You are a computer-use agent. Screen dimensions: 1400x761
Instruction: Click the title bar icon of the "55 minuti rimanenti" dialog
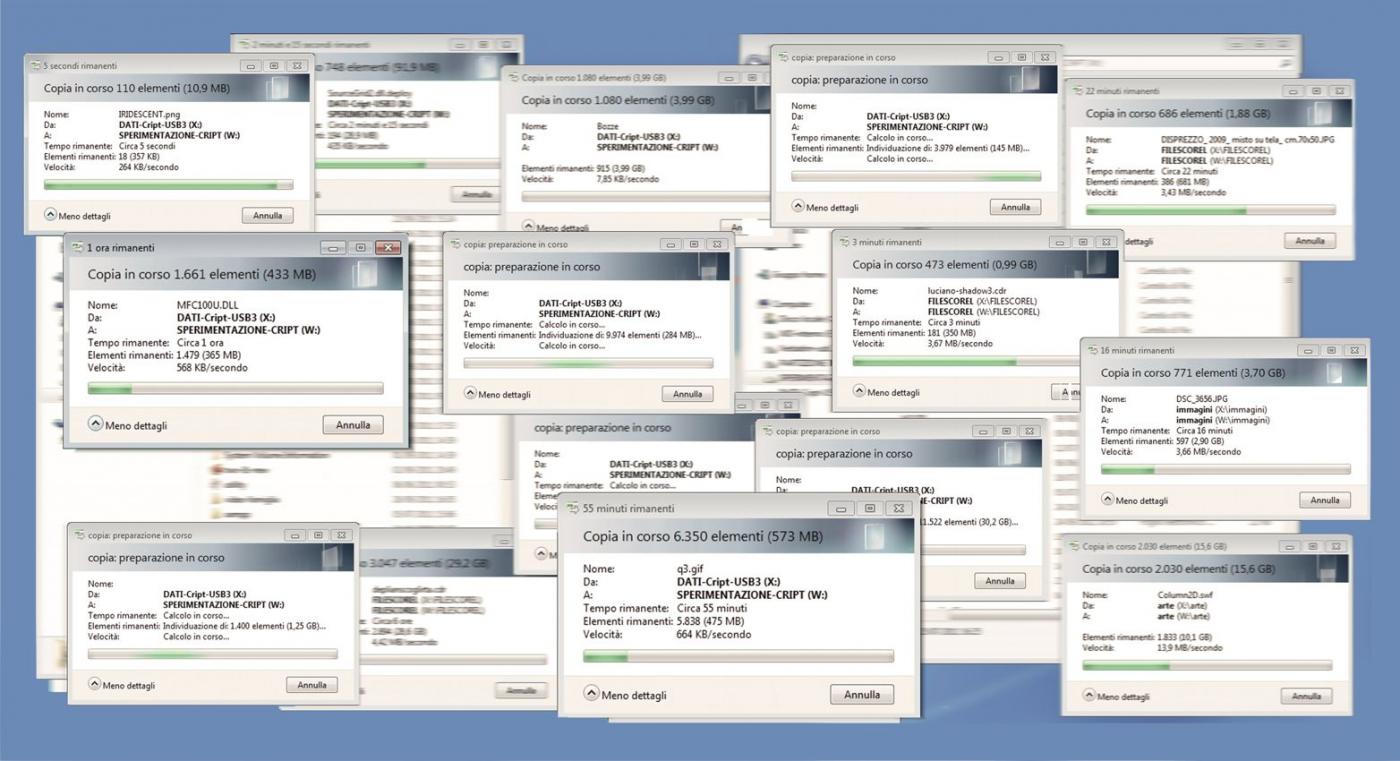coord(573,509)
